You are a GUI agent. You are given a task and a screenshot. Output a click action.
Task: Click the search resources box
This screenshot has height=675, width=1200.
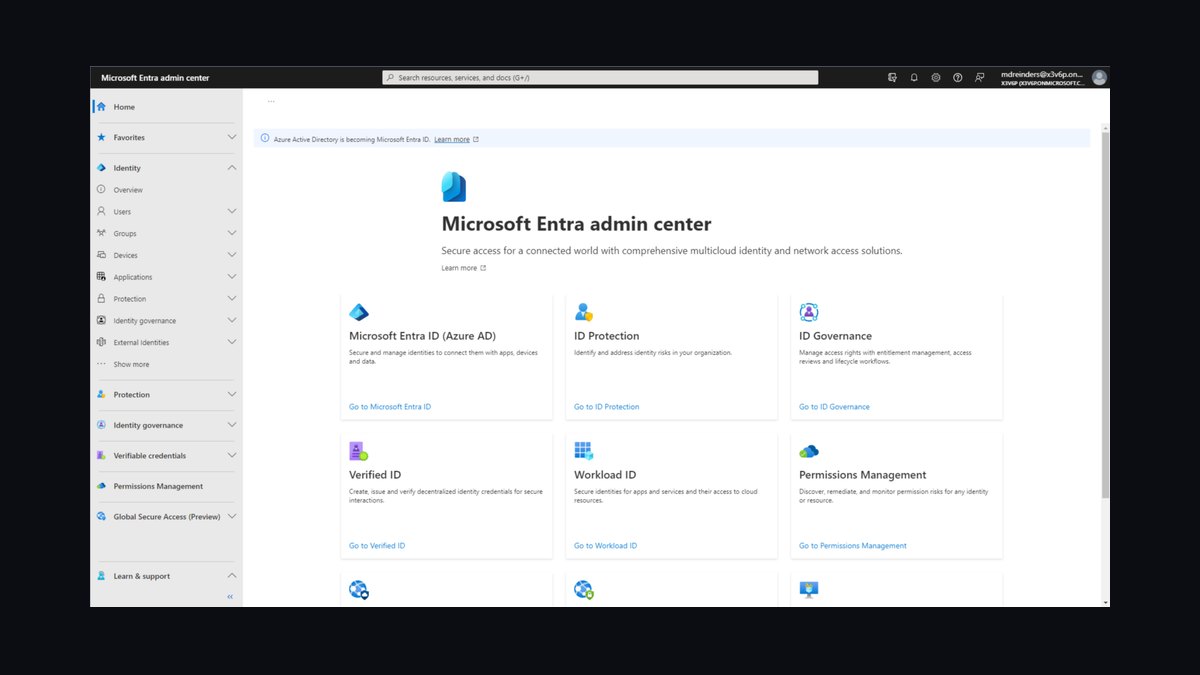tap(600, 77)
